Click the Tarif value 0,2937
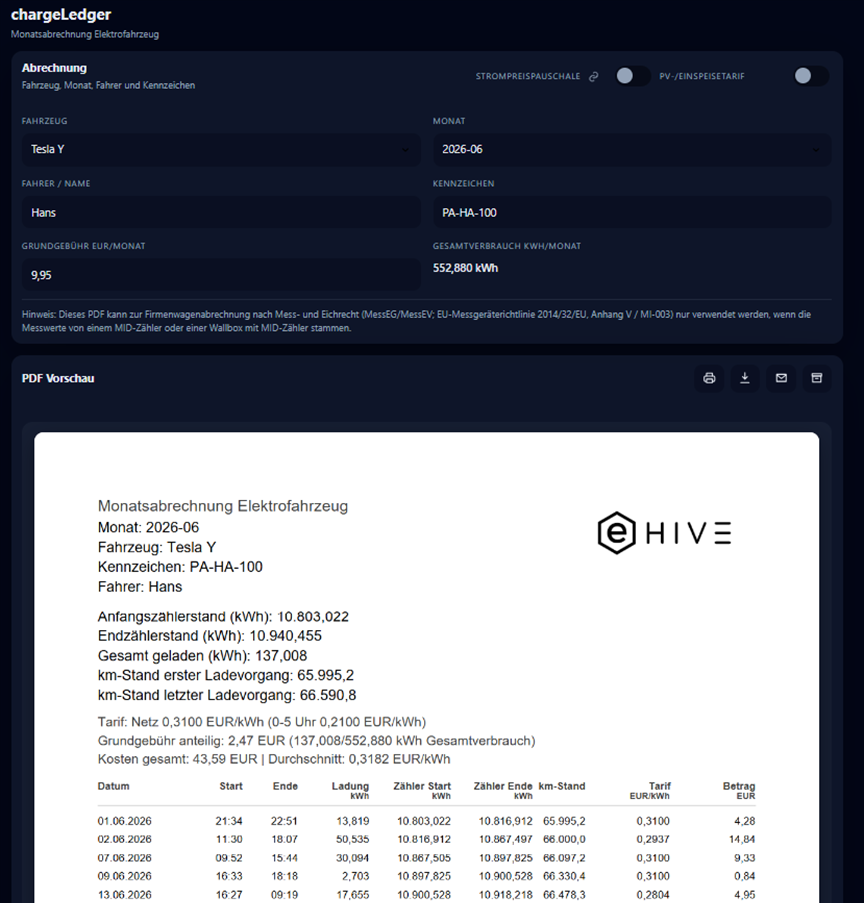 tap(653, 840)
